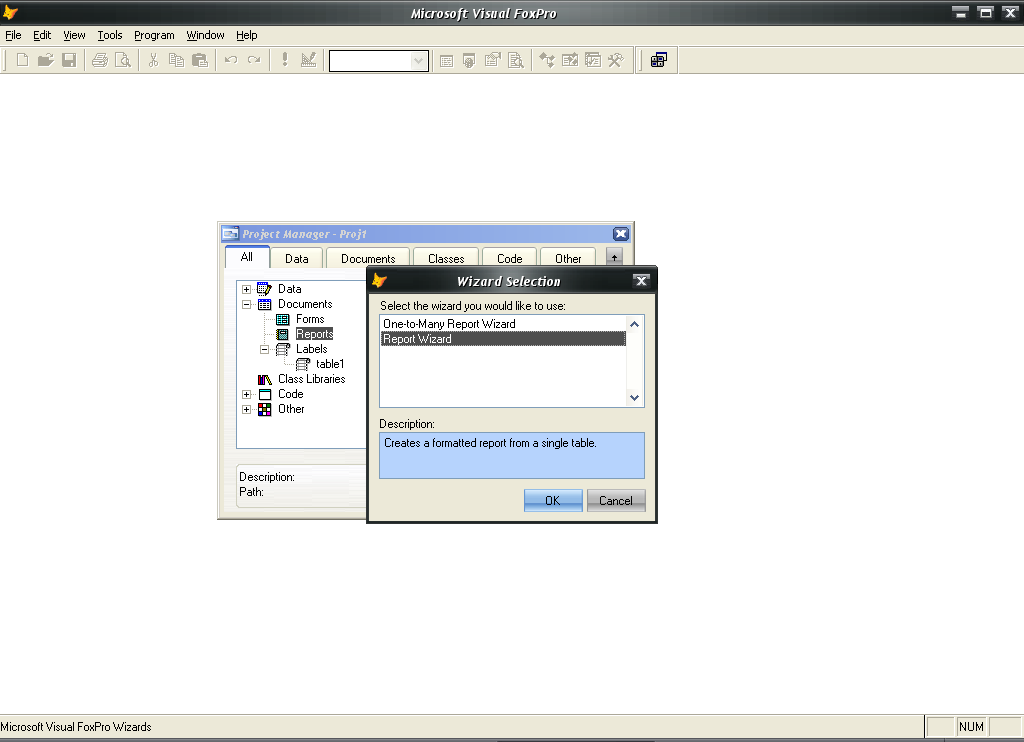1024x742 pixels.
Task: Close the Project Manager window
Action: pyautogui.click(x=620, y=234)
